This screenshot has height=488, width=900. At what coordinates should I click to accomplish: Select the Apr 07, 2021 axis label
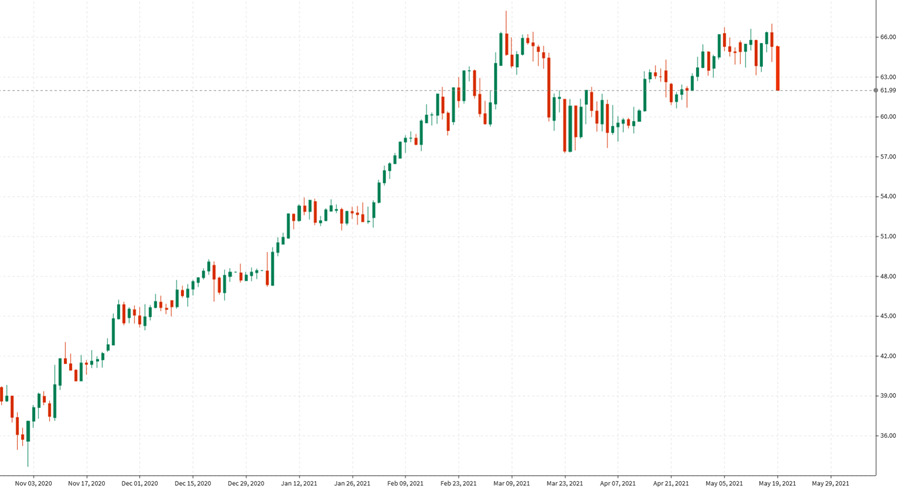coord(618,483)
